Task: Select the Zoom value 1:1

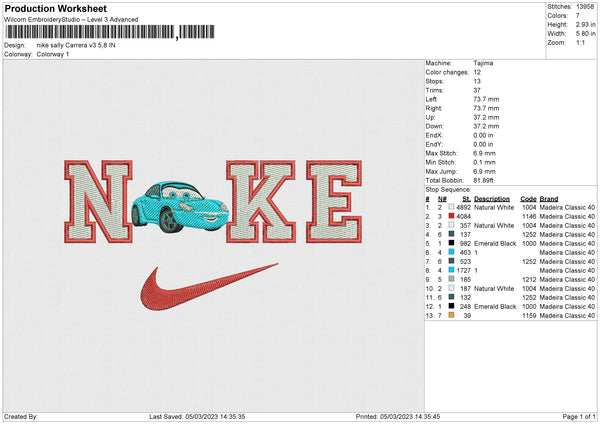Action: (580, 43)
